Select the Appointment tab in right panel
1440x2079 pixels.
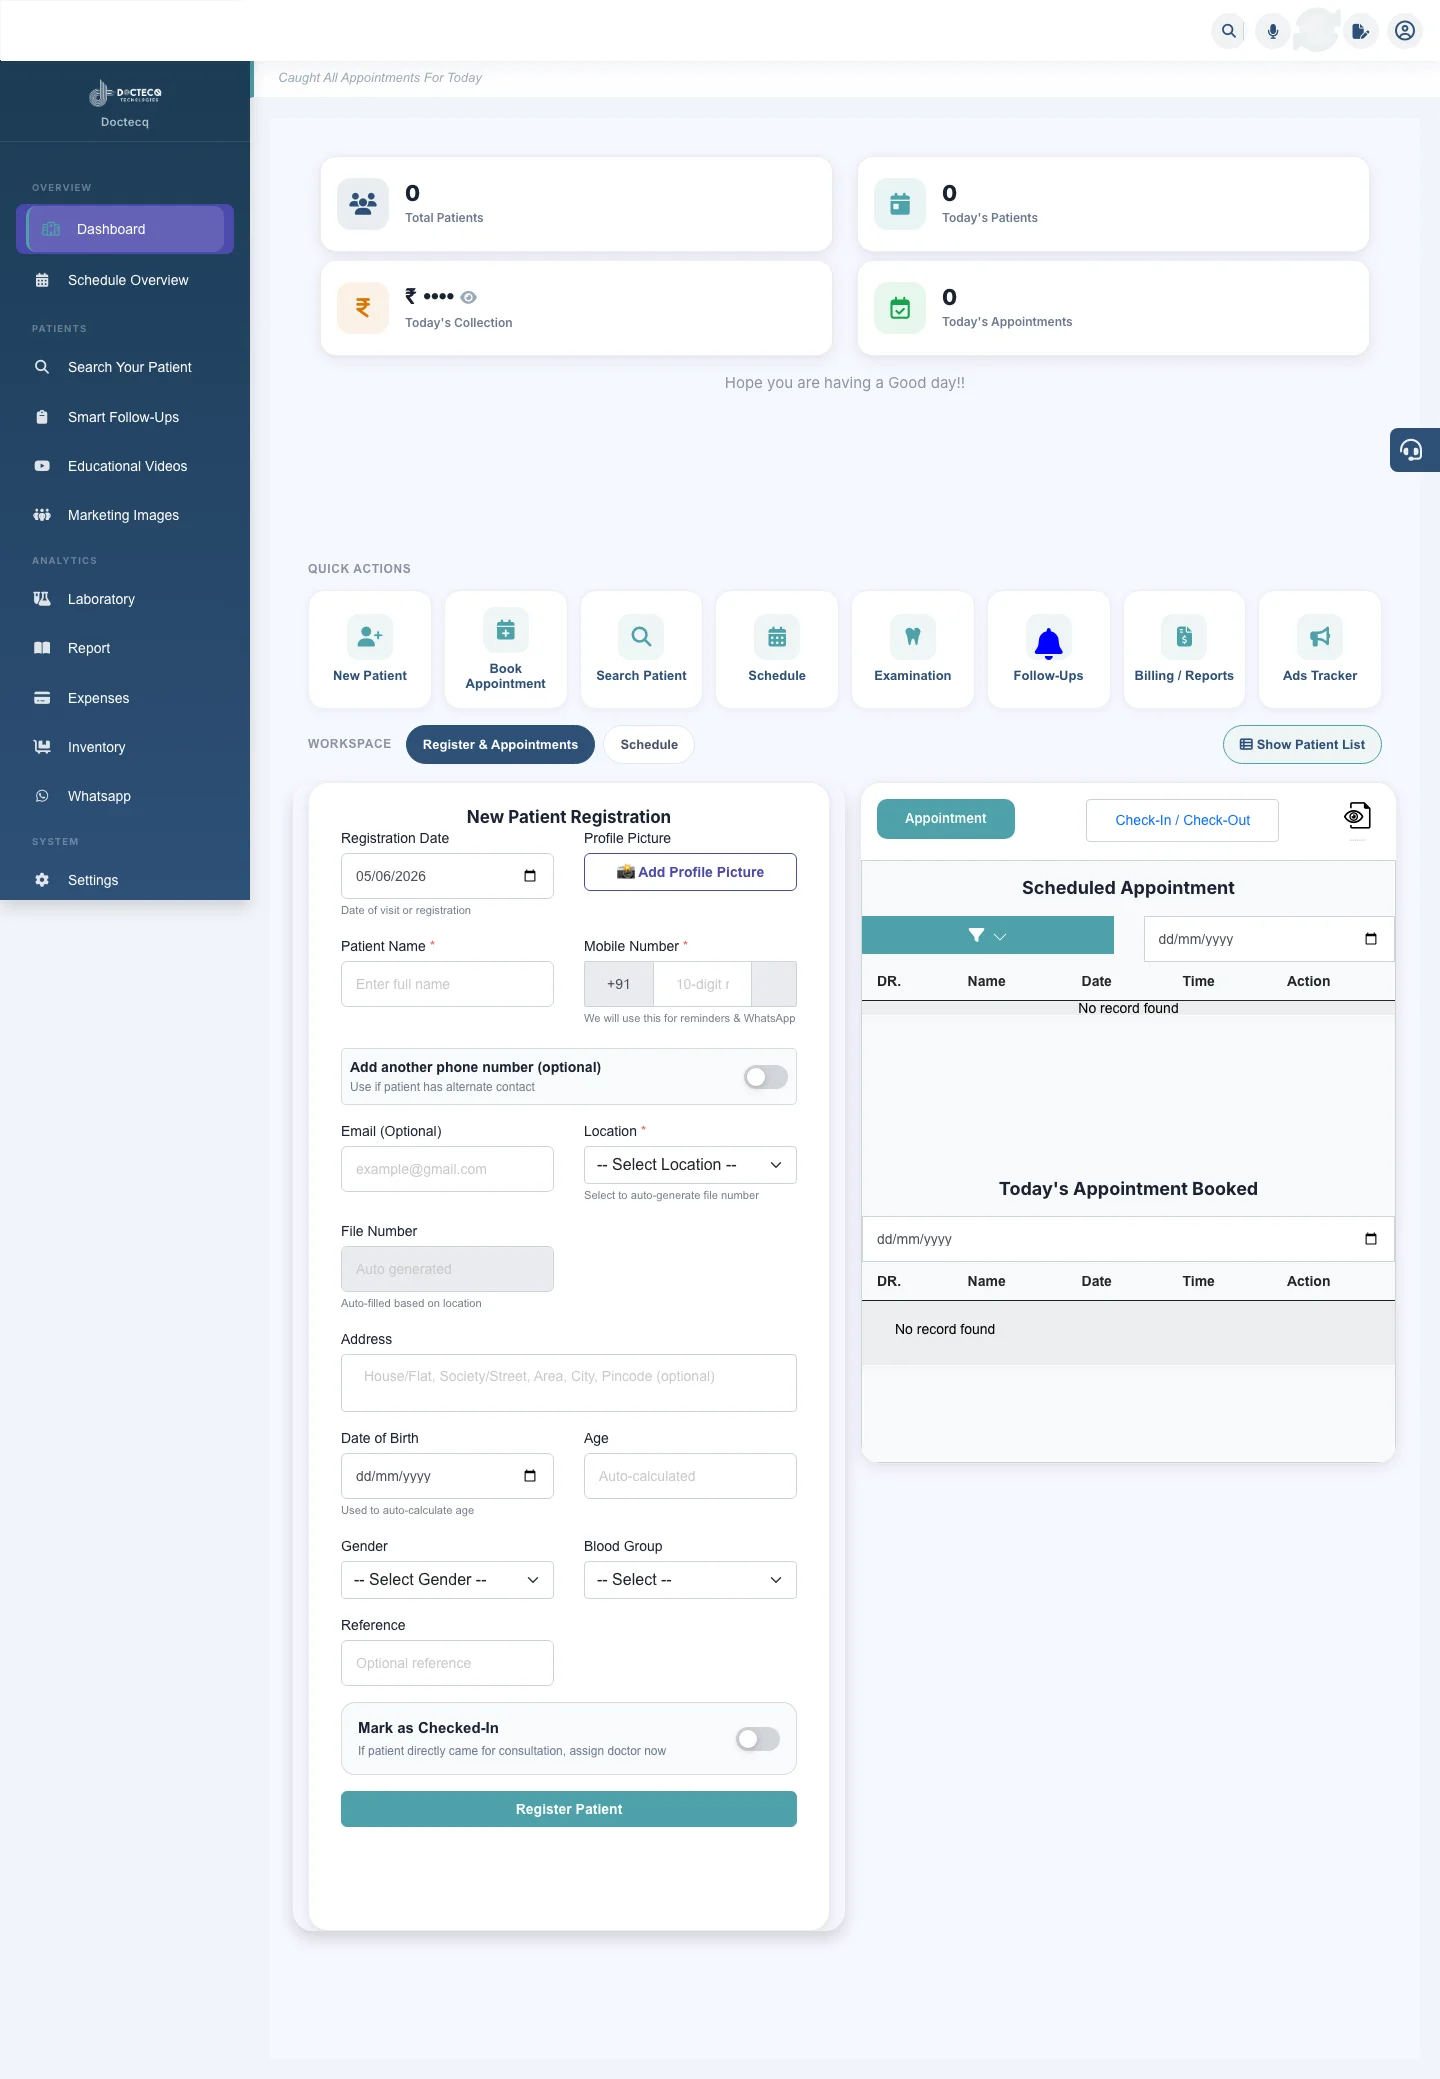tap(946, 818)
